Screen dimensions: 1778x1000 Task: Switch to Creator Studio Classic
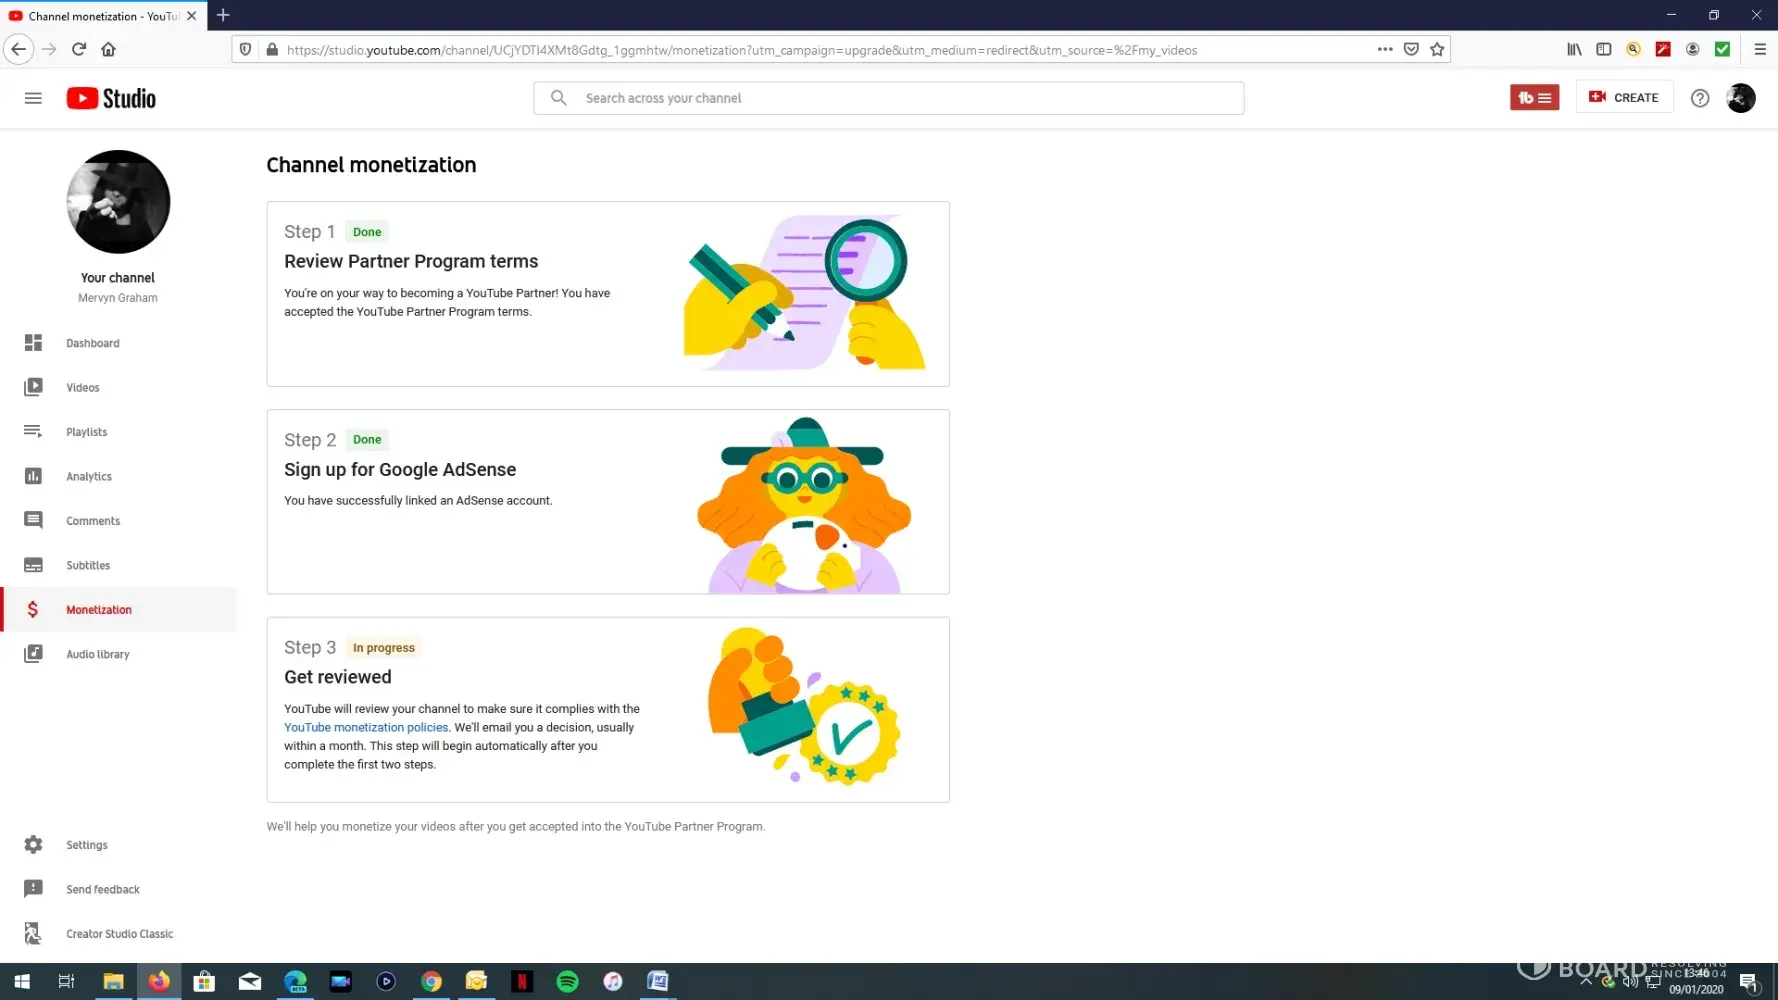tap(119, 934)
